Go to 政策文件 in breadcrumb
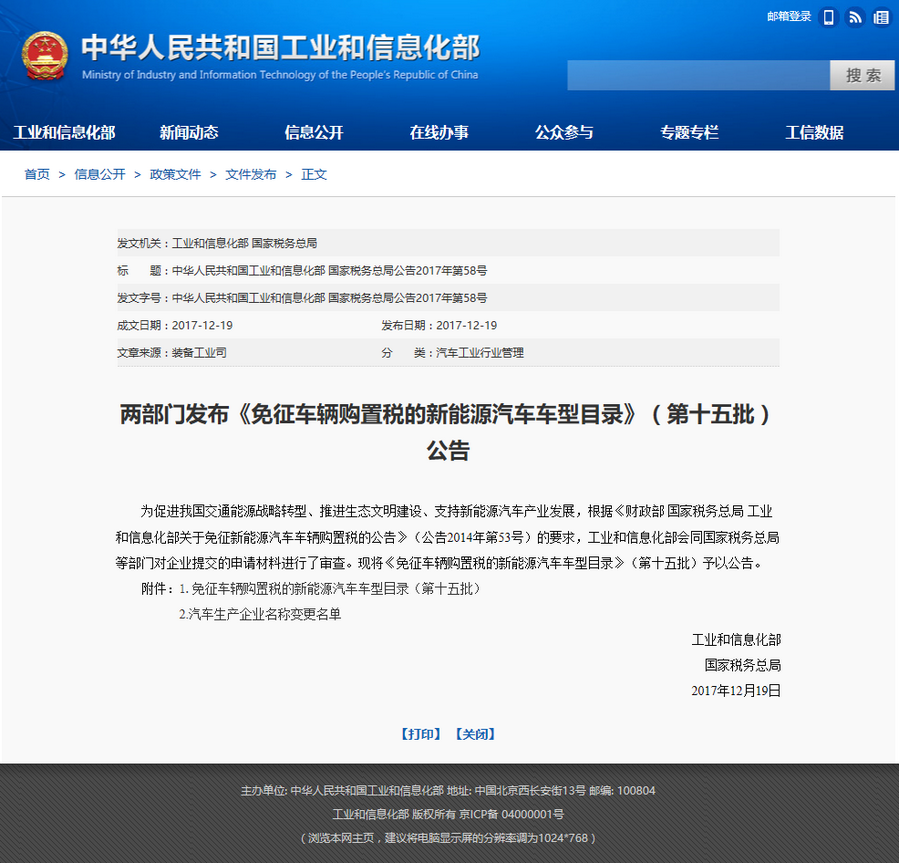 175,174
